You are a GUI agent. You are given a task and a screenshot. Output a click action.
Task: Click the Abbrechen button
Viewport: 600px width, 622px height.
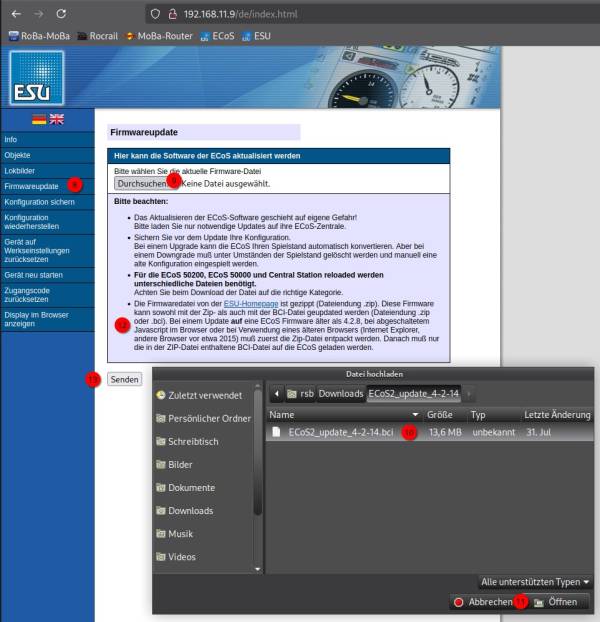(x=485, y=602)
